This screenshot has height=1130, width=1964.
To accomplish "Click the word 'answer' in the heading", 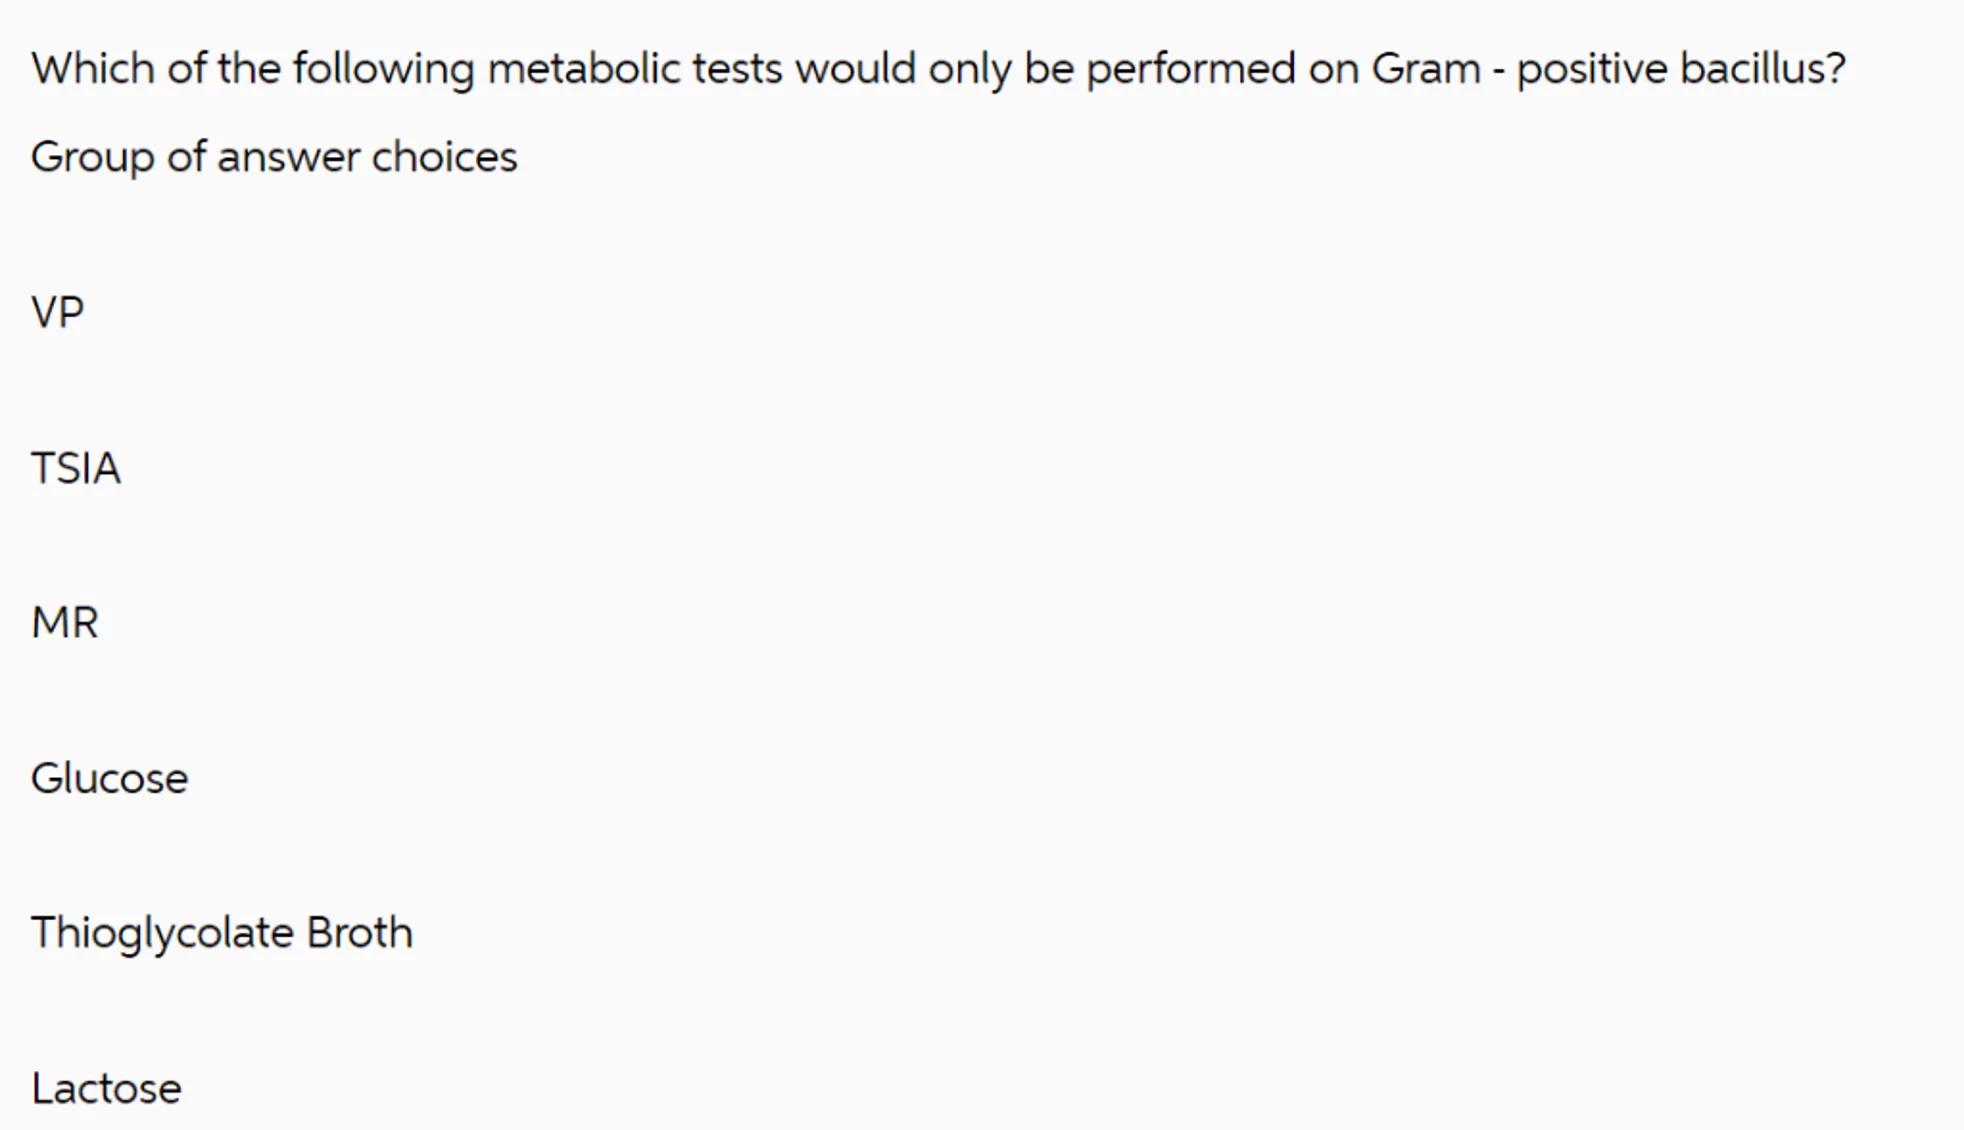I will (288, 157).
